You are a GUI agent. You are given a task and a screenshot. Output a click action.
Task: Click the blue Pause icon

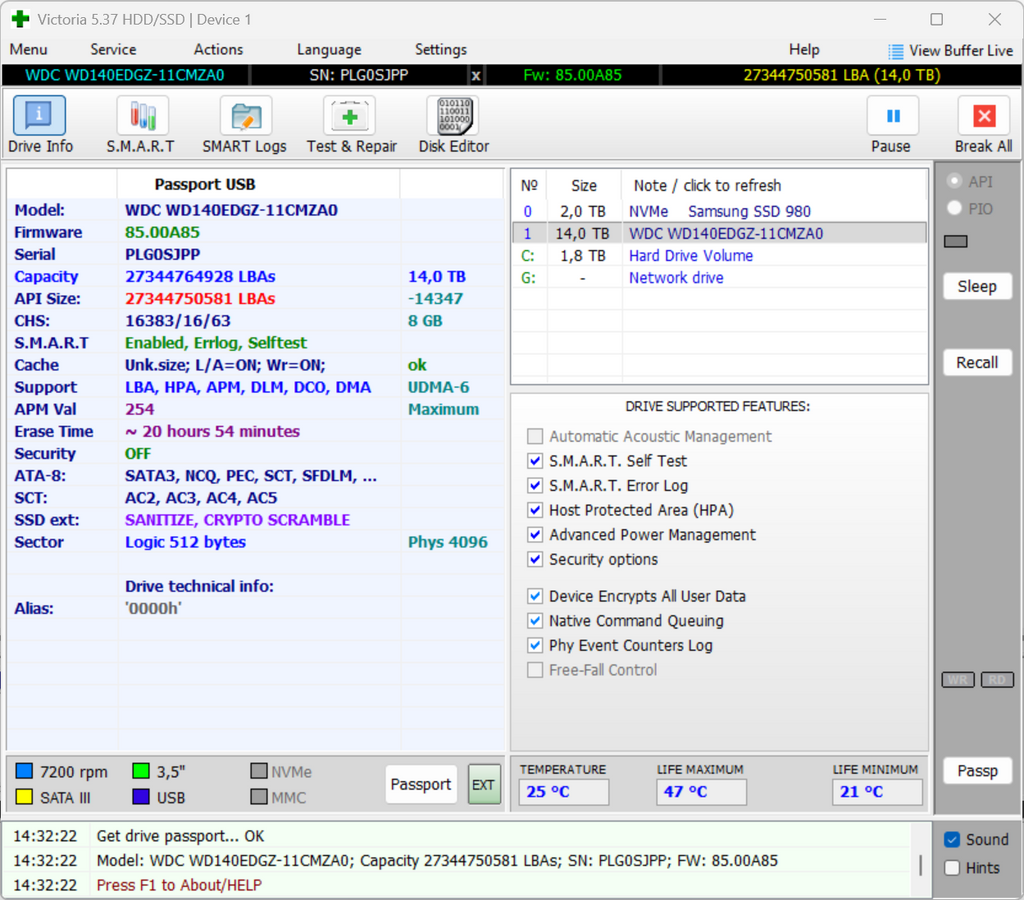893,116
